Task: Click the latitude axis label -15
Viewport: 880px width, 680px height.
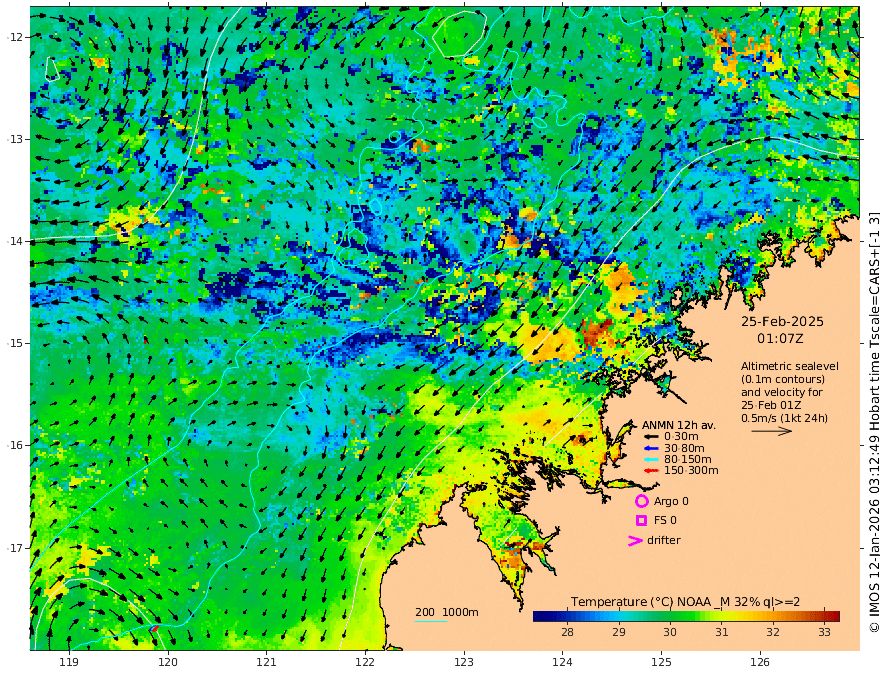Action: click(15, 343)
